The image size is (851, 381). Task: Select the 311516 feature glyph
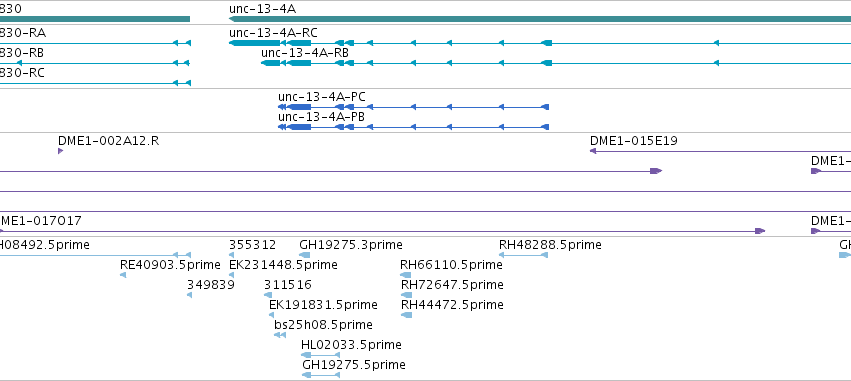pos(268,295)
